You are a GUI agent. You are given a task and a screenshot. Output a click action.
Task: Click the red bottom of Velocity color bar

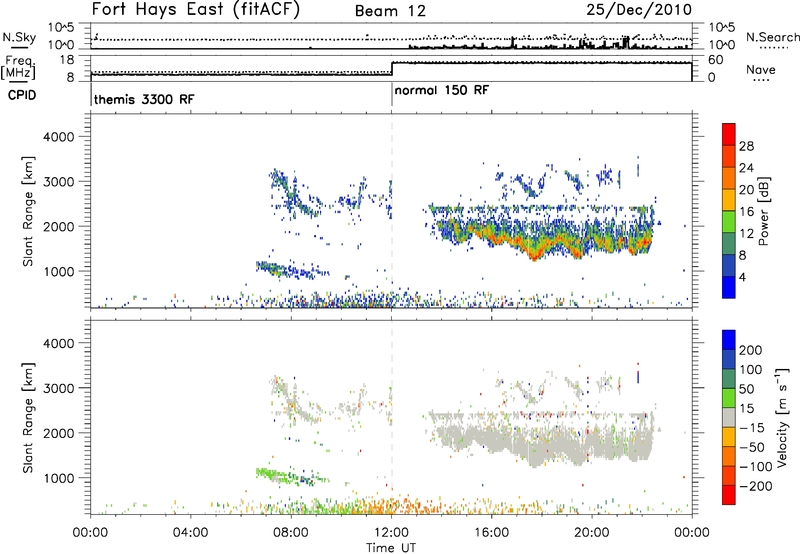pos(729,495)
